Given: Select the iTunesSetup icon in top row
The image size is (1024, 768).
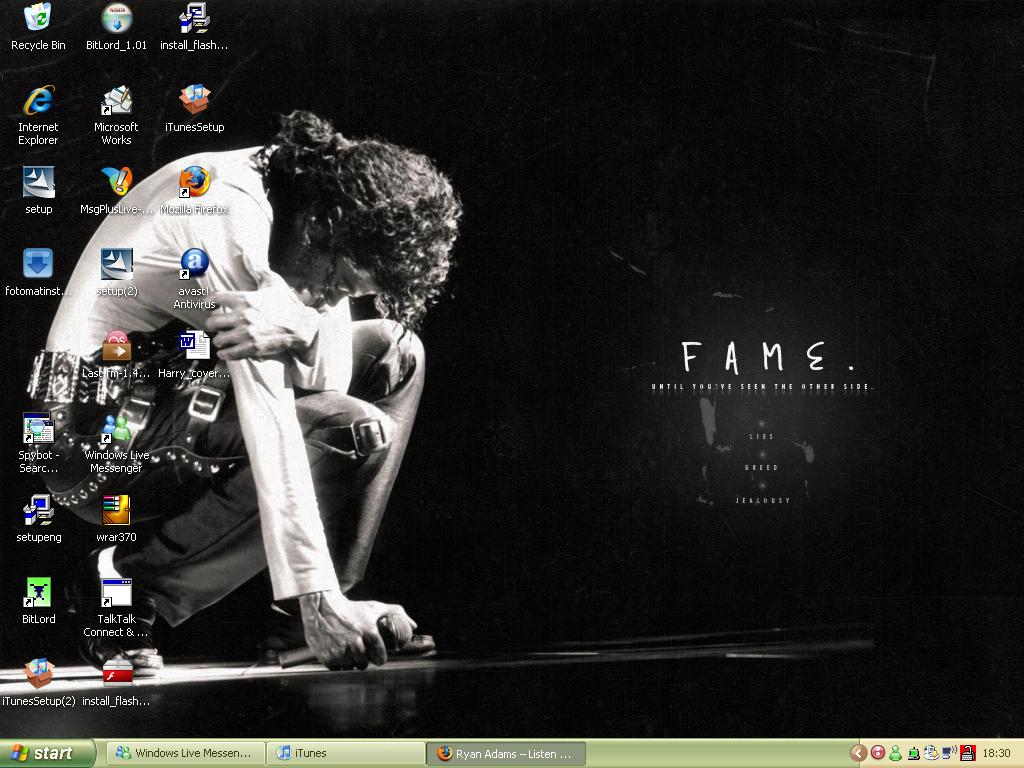Looking at the screenshot, I should click(194, 102).
